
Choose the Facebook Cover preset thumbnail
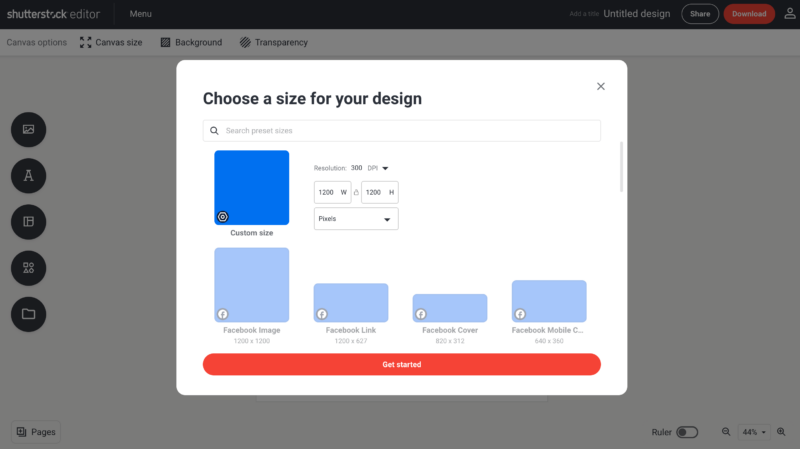click(x=449, y=308)
